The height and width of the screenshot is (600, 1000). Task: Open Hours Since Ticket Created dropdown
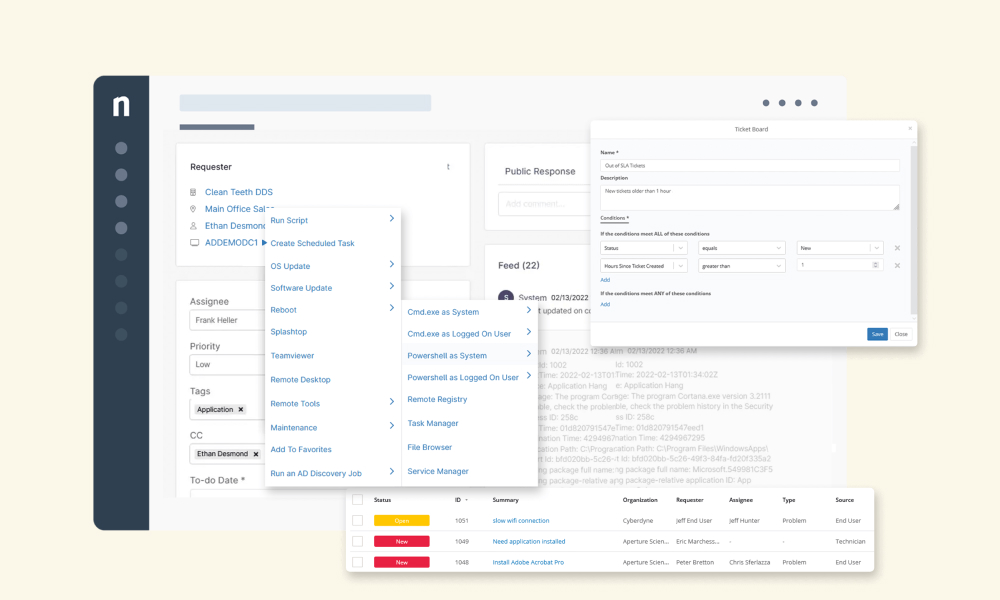(x=643, y=266)
